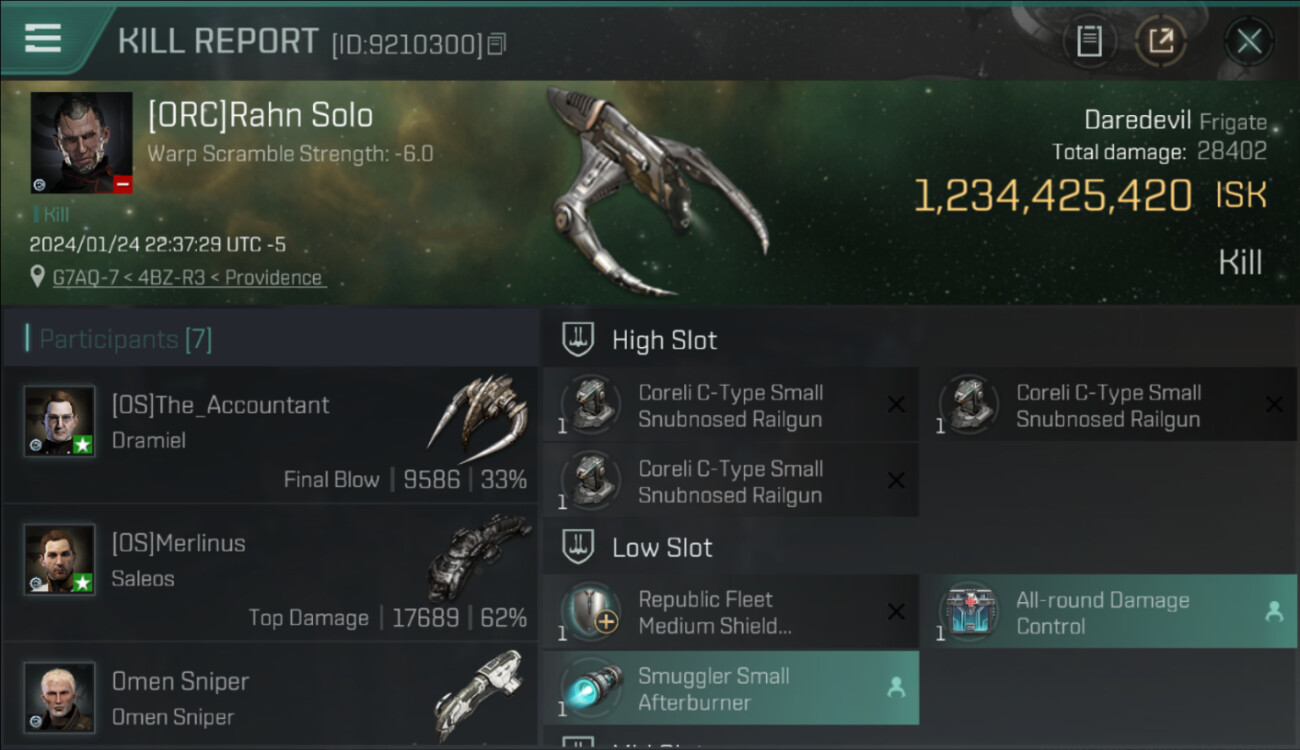1300x750 pixels.
Task: Open the G7AQ-7 Providence location link
Action: pos(187,277)
